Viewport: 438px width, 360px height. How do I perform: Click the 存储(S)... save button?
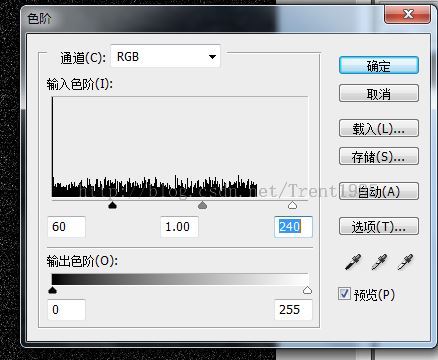[379, 156]
